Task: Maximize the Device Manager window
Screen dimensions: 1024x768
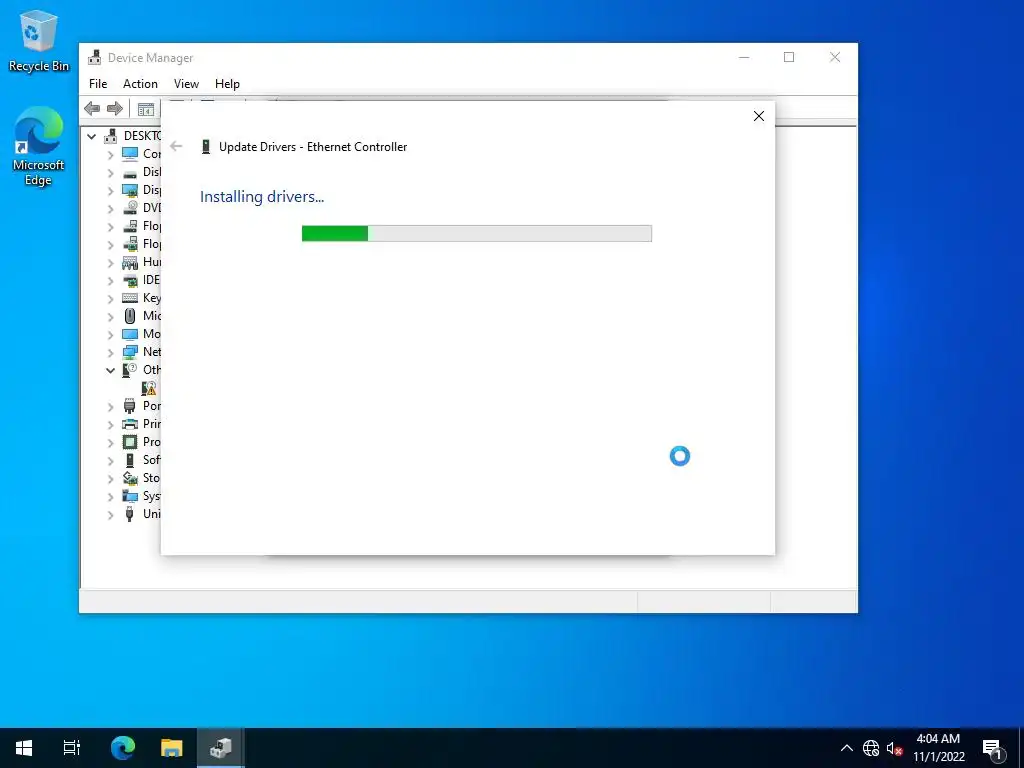Action: [x=789, y=57]
